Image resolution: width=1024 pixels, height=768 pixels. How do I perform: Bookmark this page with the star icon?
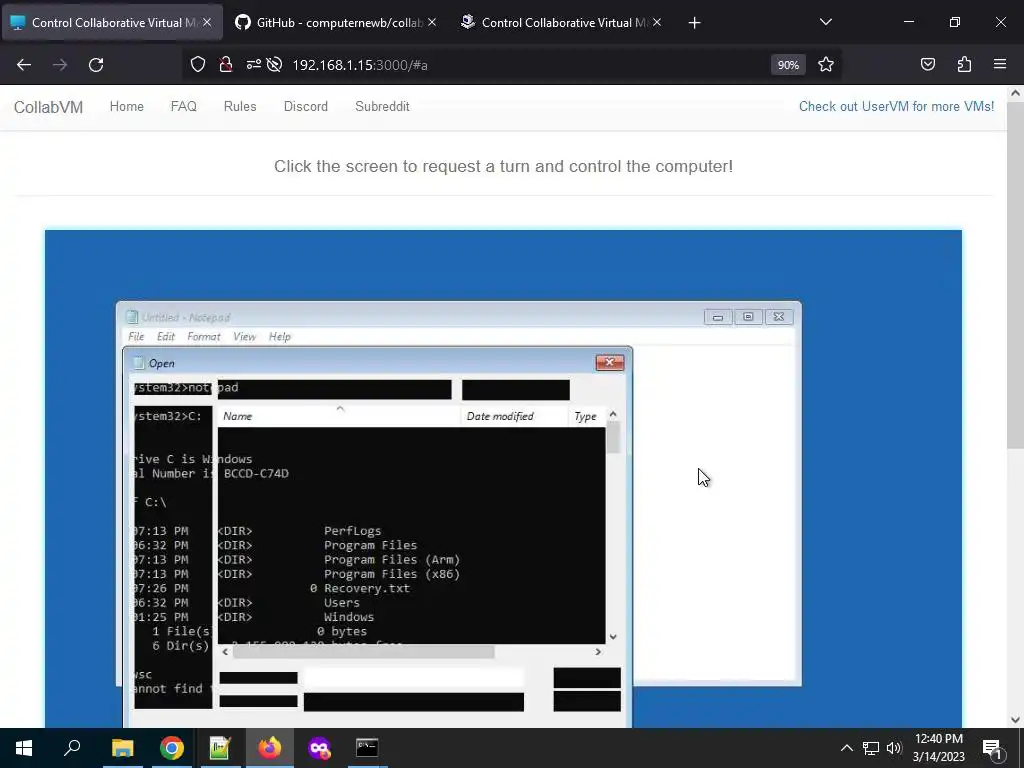coord(825,64)
